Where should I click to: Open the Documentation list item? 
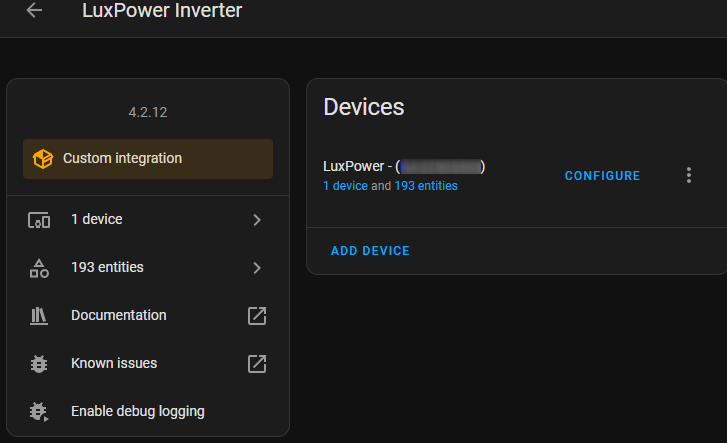(x=148, y=316)
